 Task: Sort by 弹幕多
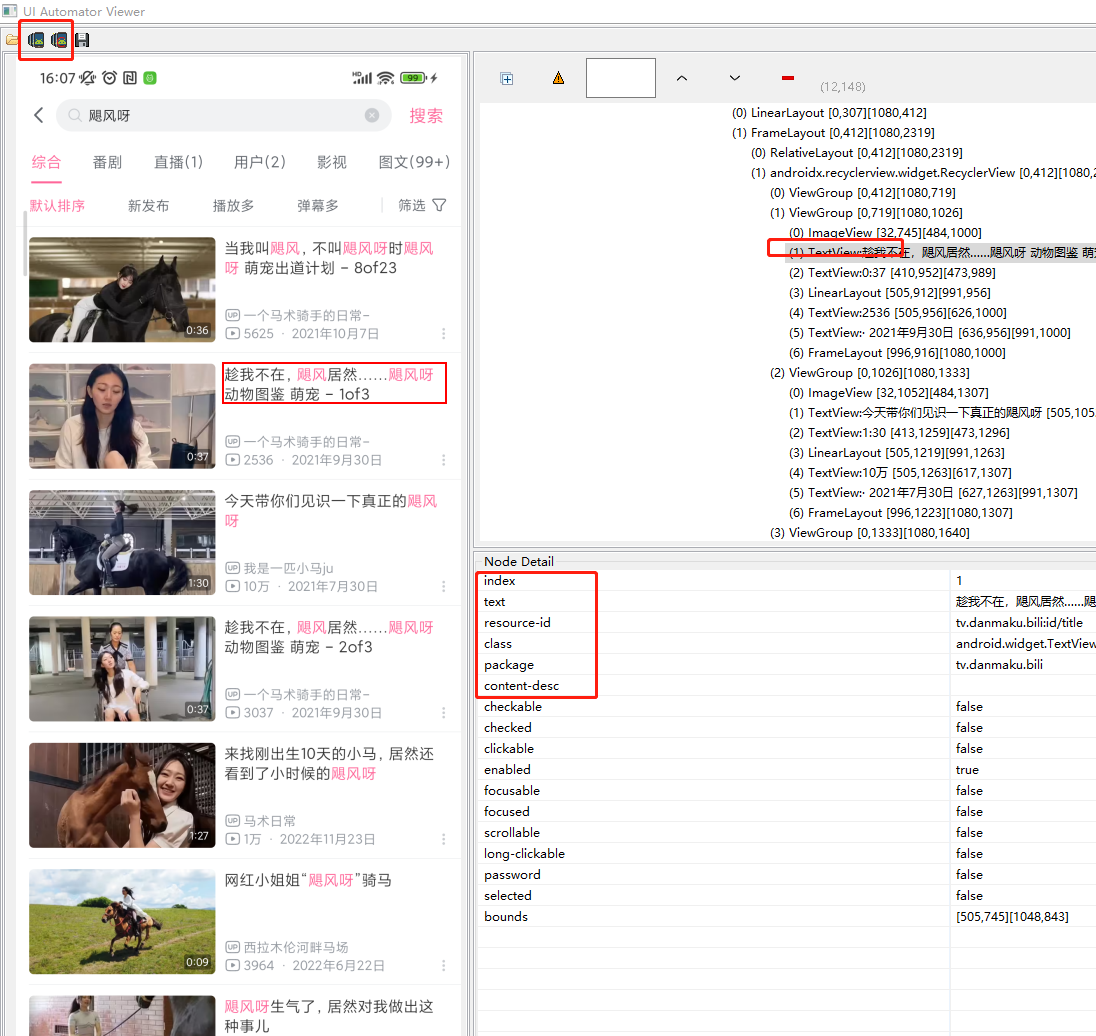click(317, 206)
